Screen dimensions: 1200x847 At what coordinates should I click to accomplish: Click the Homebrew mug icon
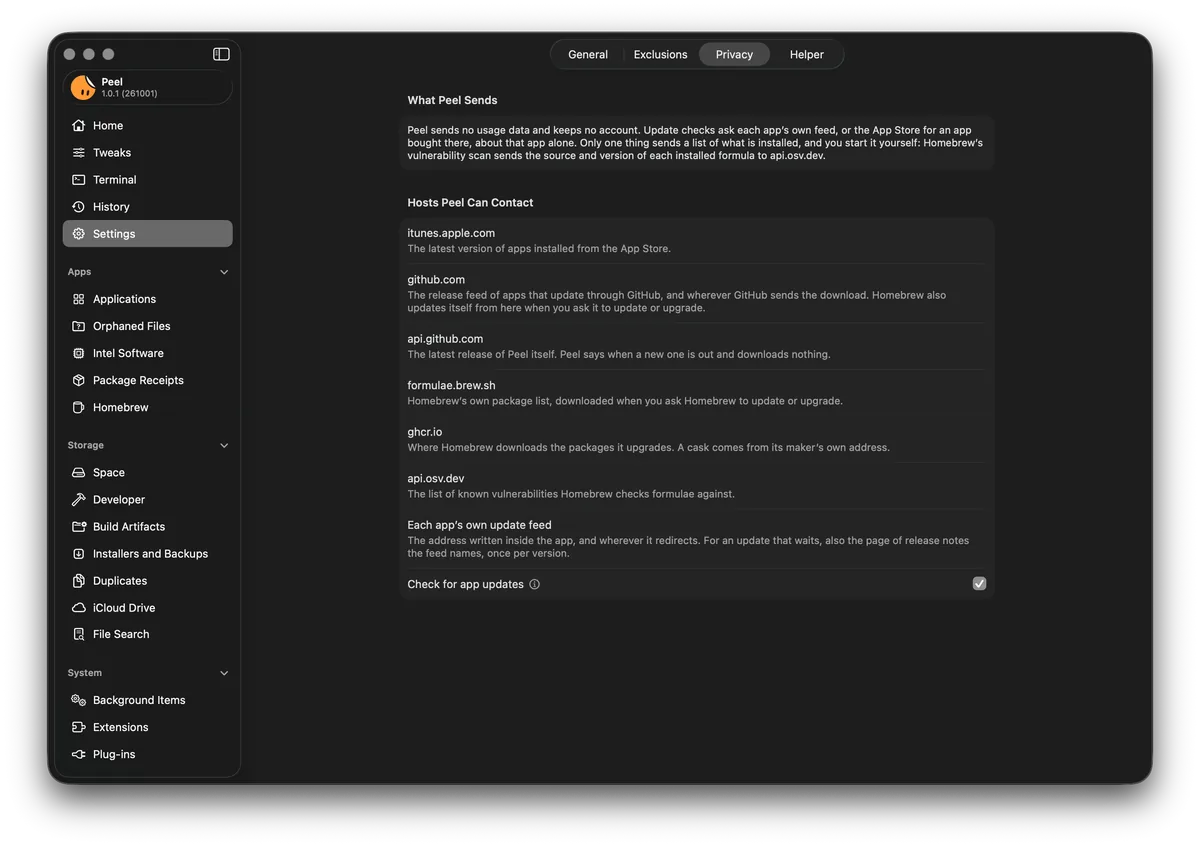coord(79,407)
